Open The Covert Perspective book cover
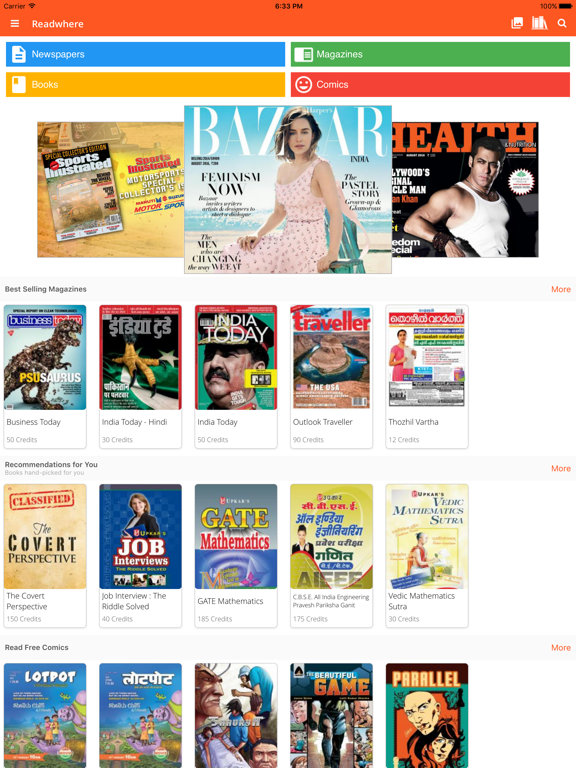The width and height of the screenshot is (576, 768). tap(45, 536)
